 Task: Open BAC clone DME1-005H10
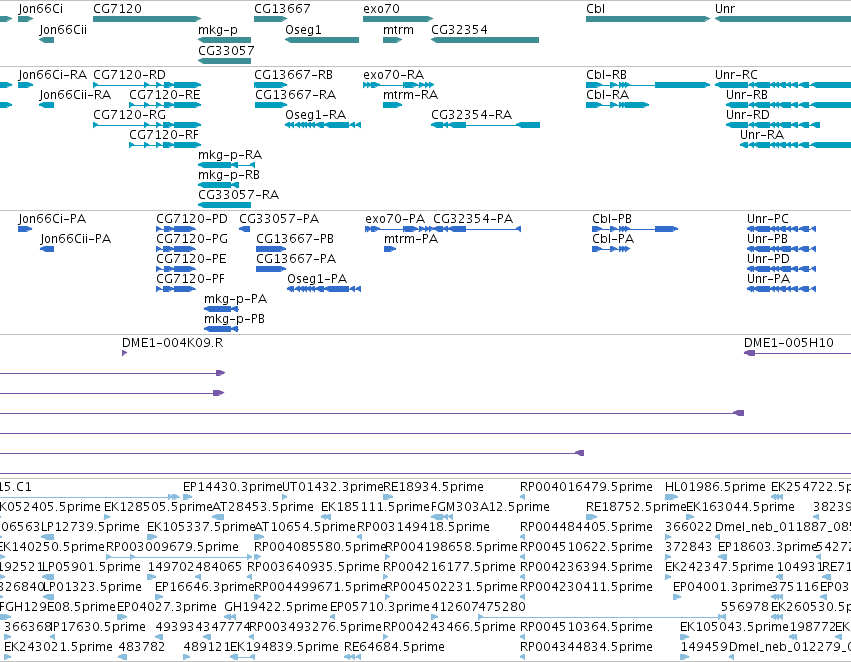789,343
